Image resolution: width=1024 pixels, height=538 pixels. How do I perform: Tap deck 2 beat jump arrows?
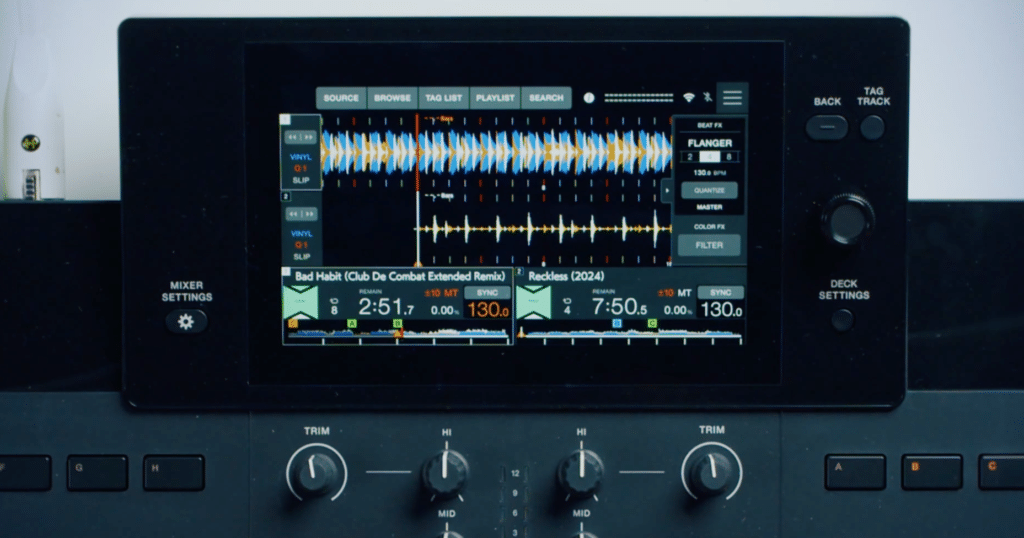301,214
